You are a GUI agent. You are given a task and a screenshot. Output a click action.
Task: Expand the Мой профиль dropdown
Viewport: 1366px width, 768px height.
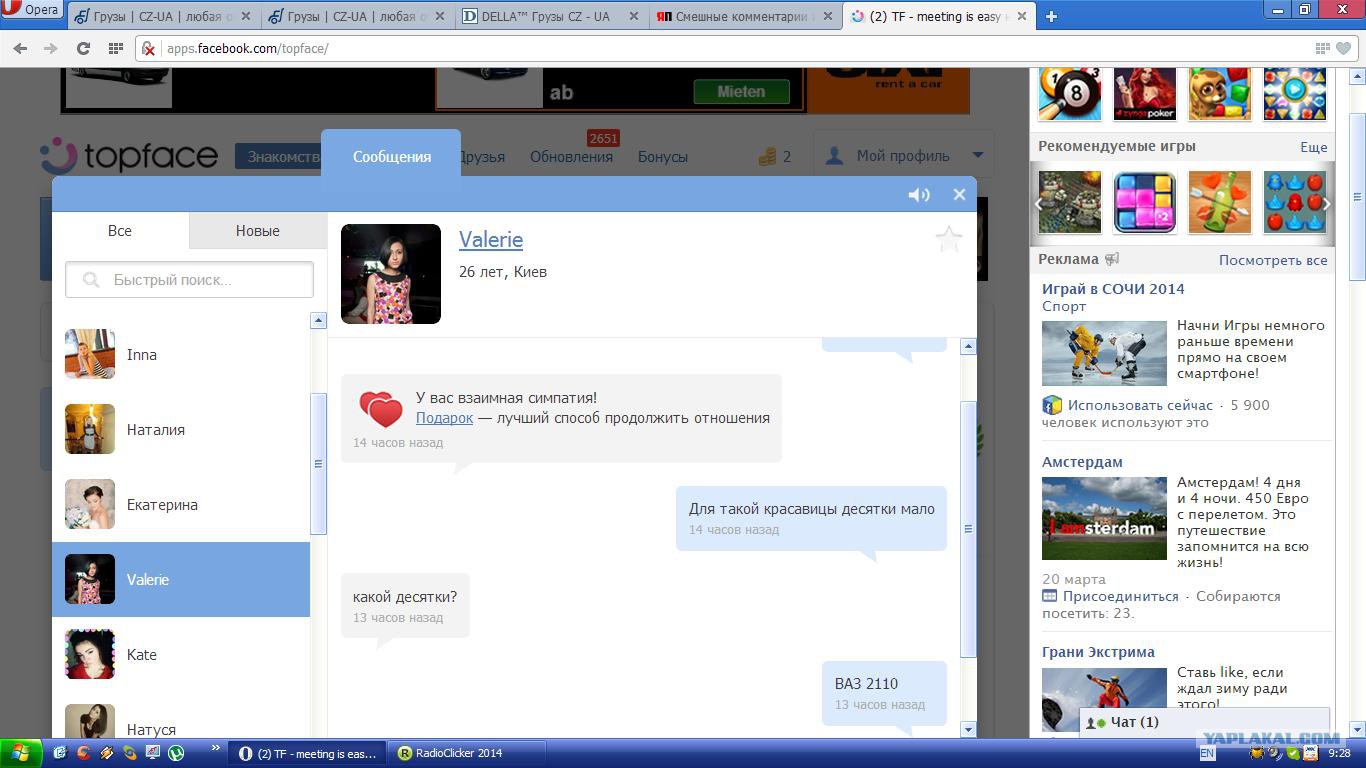[x=978, y=156]
